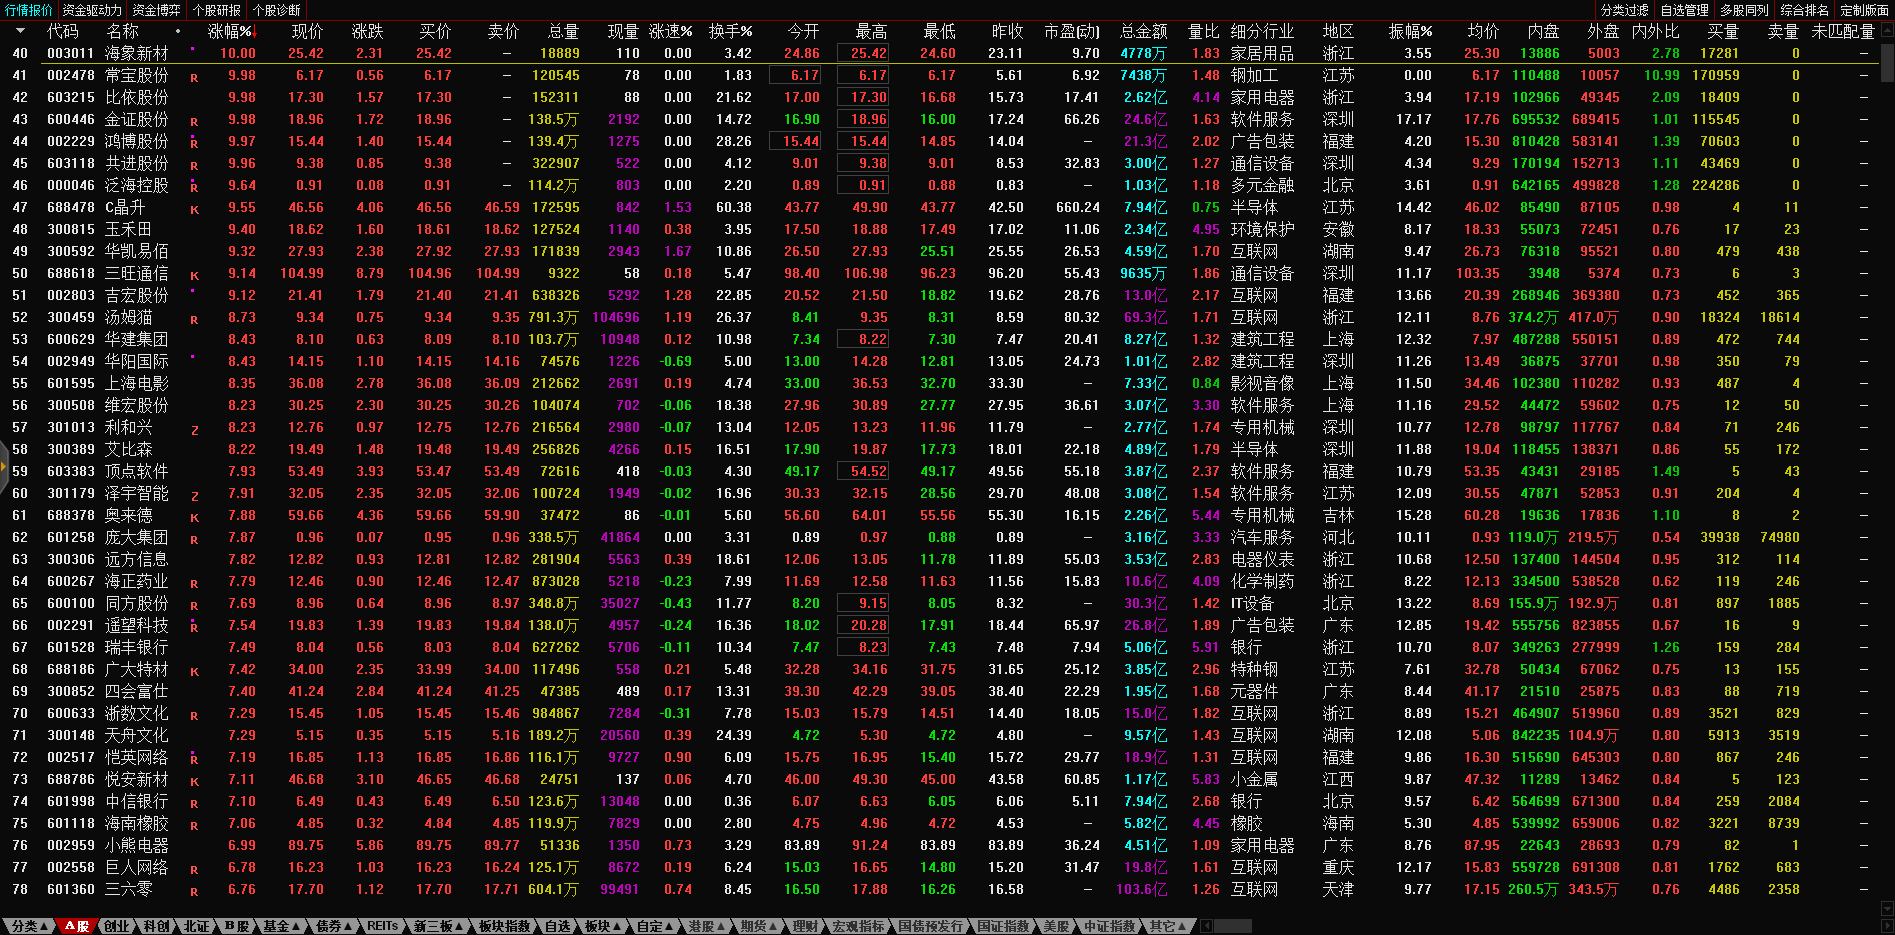
Task: Click the 定制版面 button
Action: coord(1864,10)
